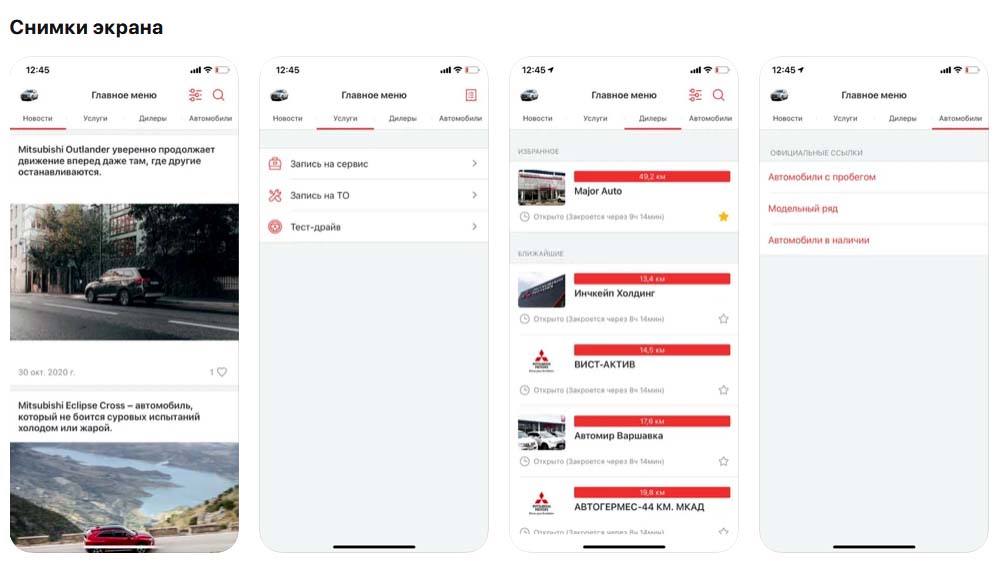Like the Outlander news with heart icon
The height and width of the screenshot is (562, 1003).
(x=222, y=371)
